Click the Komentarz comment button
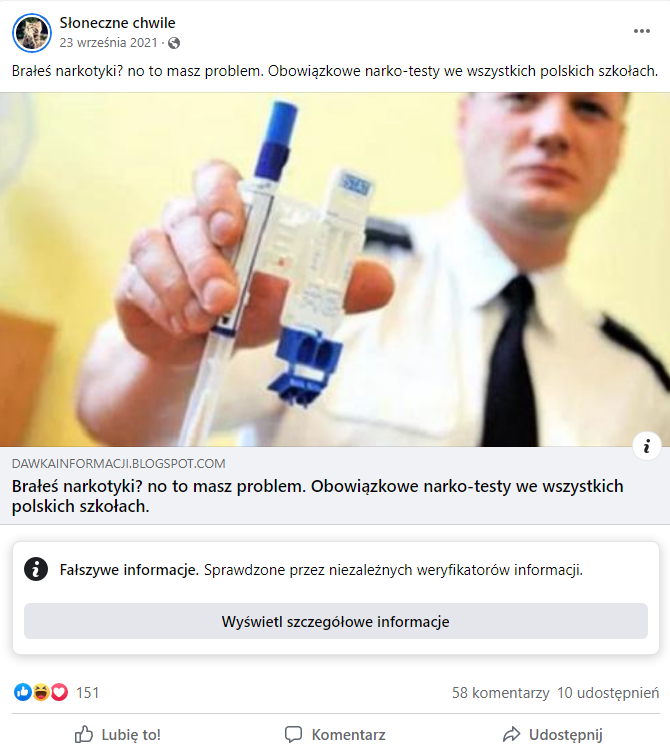Viewport: 670px width, 748px height. [335, 735]
